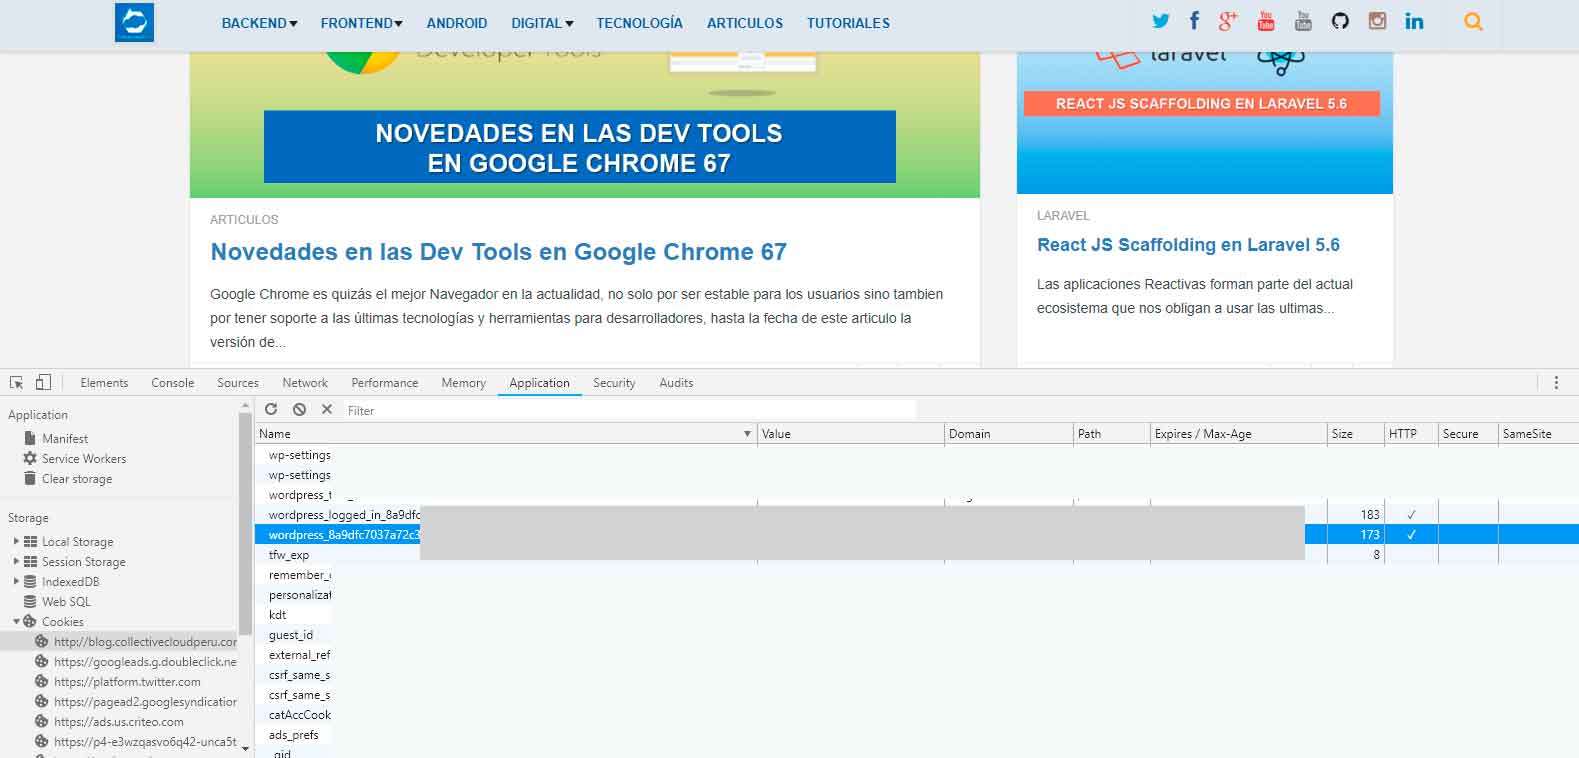The height and width of the screenshot is (758, 1579).
Task: Select blog.collectivecloudperu cookies entry
Action: pyautogui.click(x=120, y=642)
